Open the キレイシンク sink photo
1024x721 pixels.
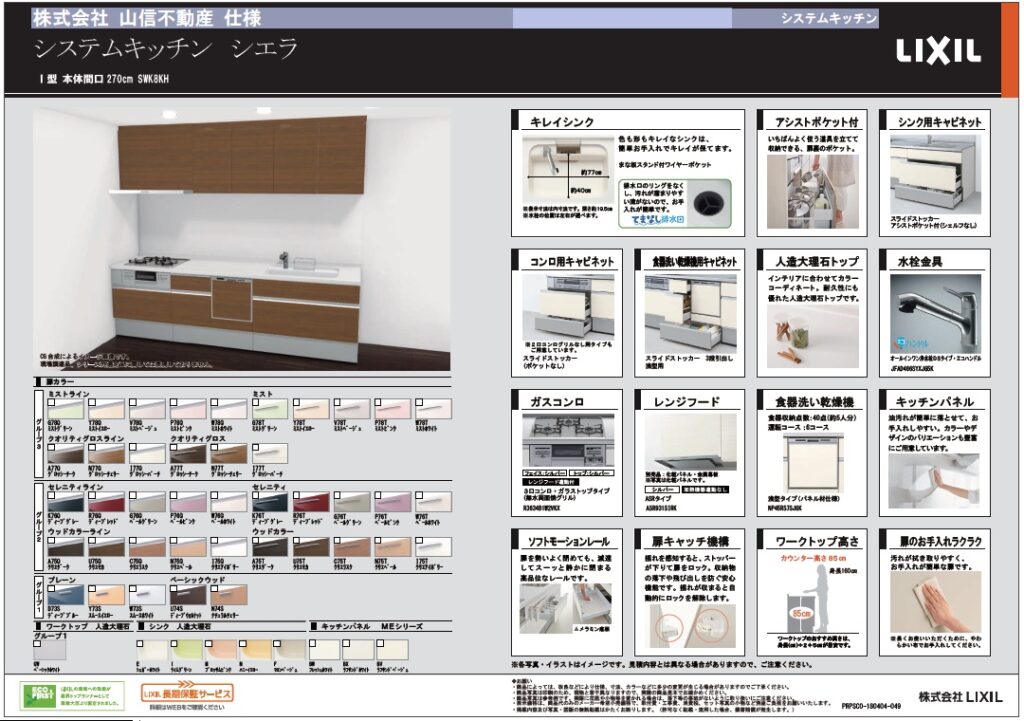pyautogui.click(x=567, y=170)
